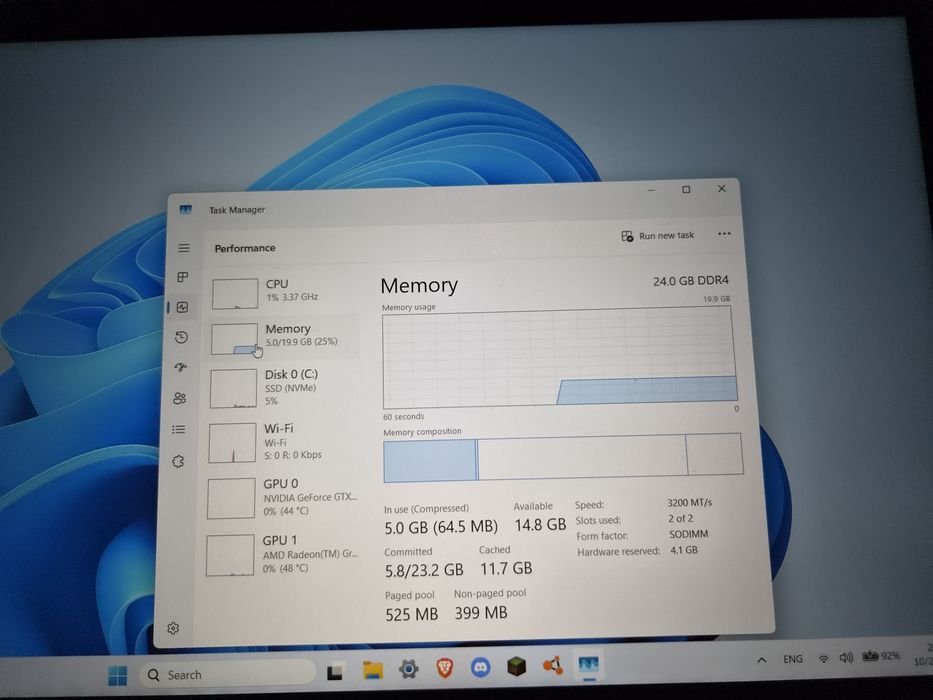Open the Windows Start menu

(x=118, y=676)
